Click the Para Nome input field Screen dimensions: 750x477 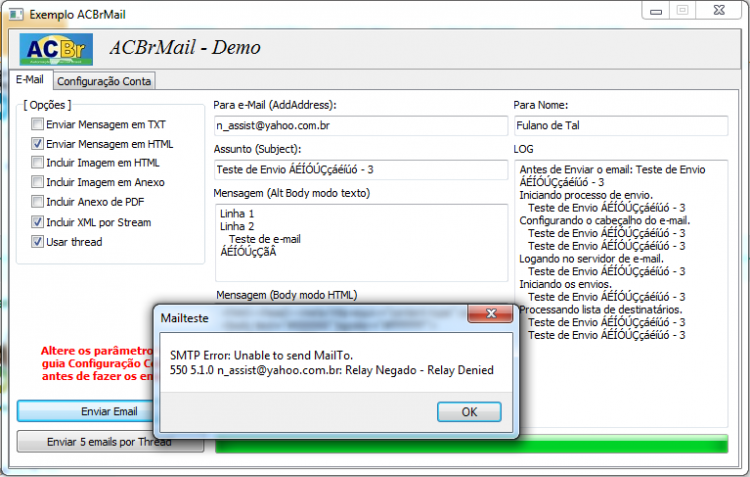[621, 125]
